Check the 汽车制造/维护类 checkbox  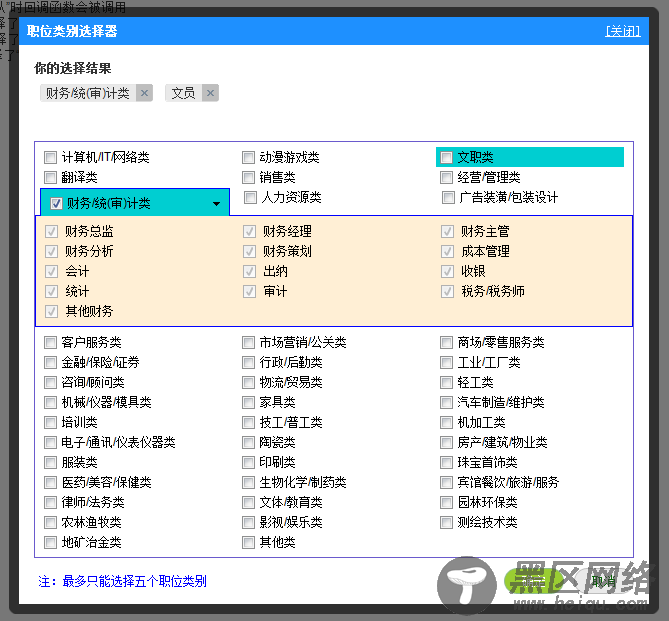pyautogui.click(x=446, y=402)
